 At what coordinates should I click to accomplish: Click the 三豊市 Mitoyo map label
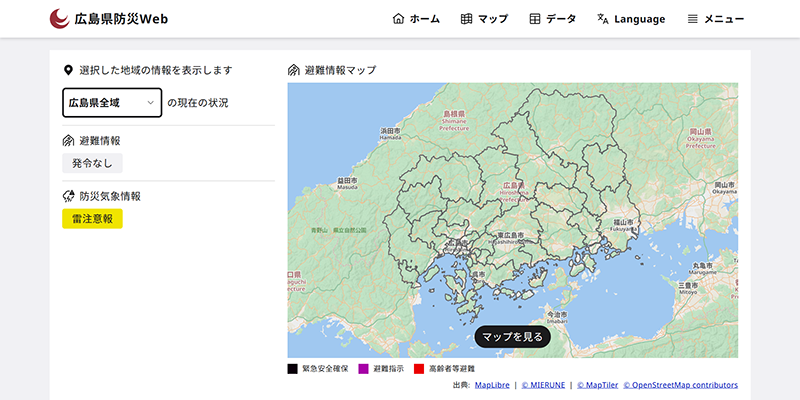[x=688, y=289]
